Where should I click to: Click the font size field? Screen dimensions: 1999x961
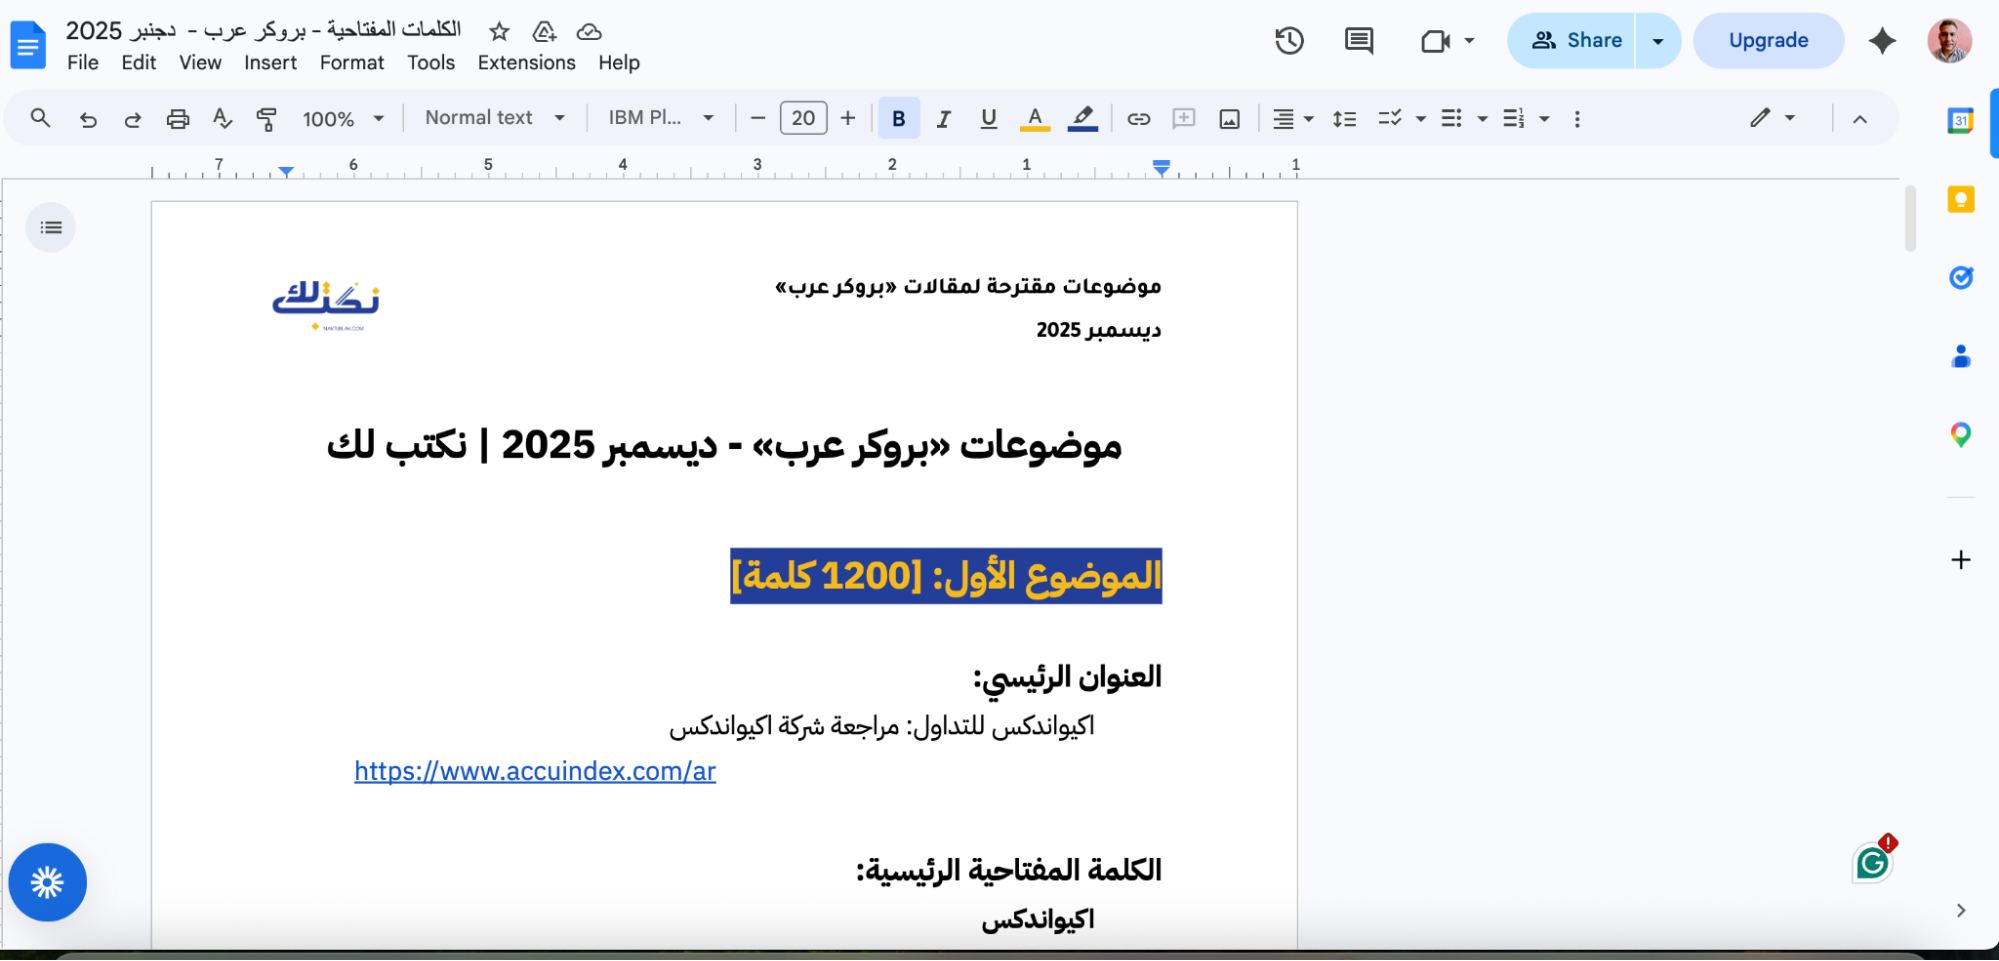(803, 119)
